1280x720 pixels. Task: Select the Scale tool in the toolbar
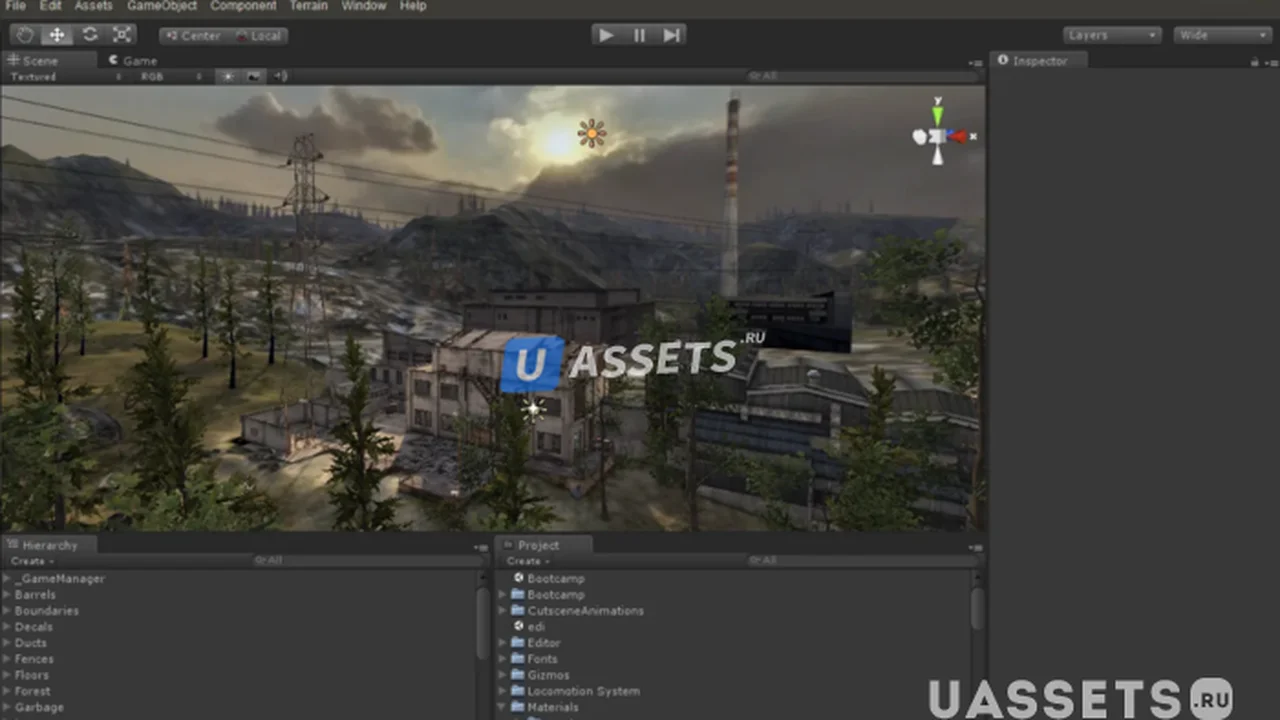click(x=122, y=35)
